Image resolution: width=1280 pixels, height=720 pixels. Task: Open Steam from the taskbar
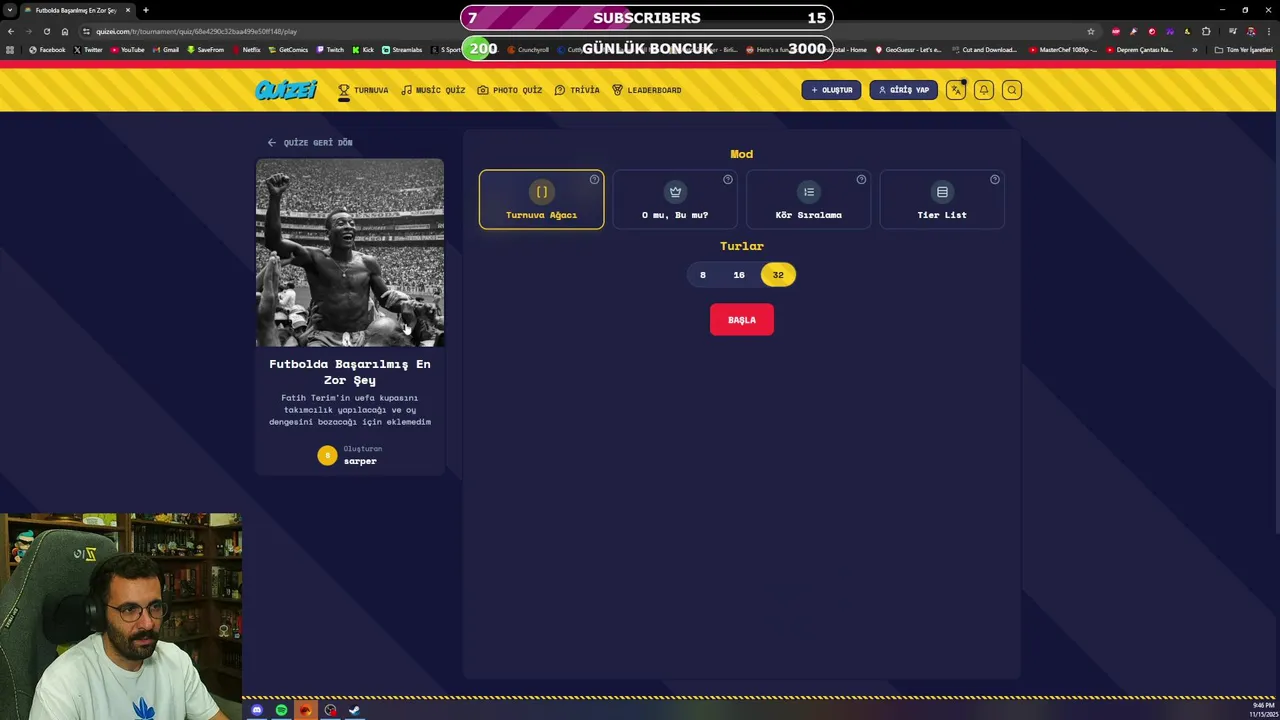click(x=354, y=710)
